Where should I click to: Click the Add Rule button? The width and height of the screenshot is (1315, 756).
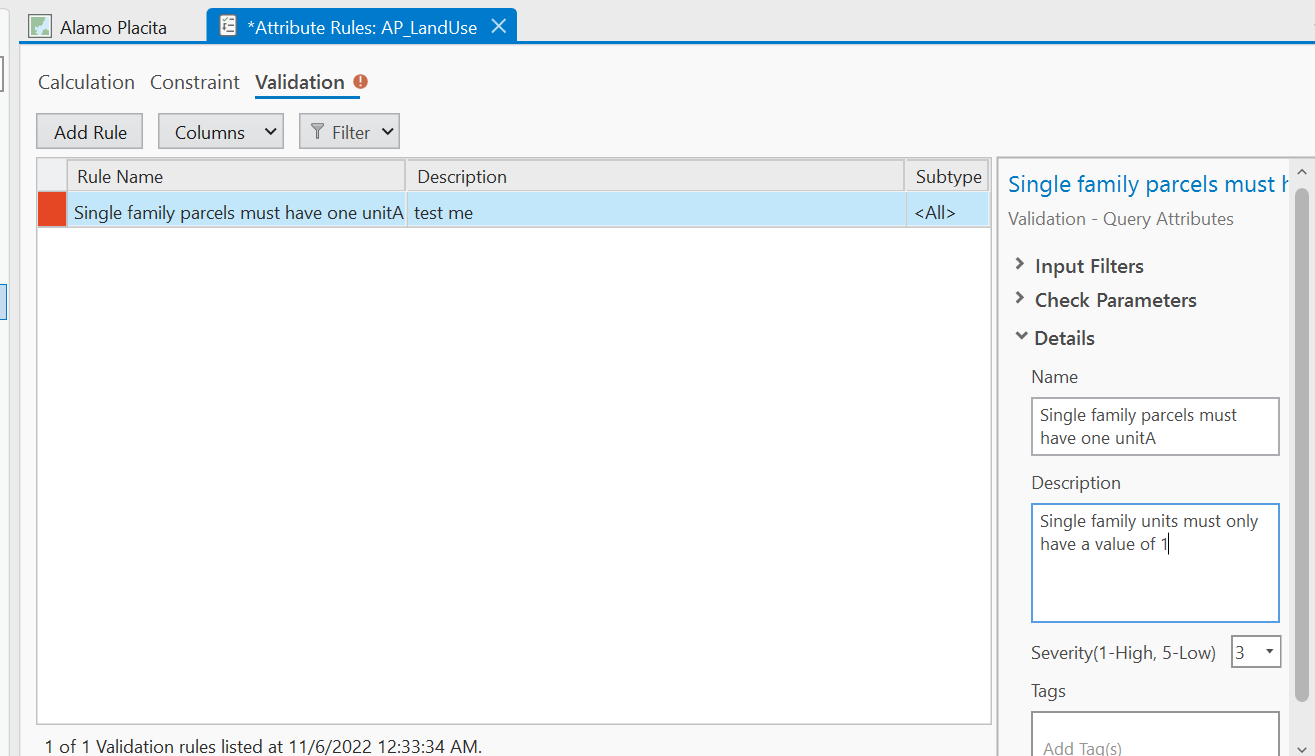coord(90,132)
